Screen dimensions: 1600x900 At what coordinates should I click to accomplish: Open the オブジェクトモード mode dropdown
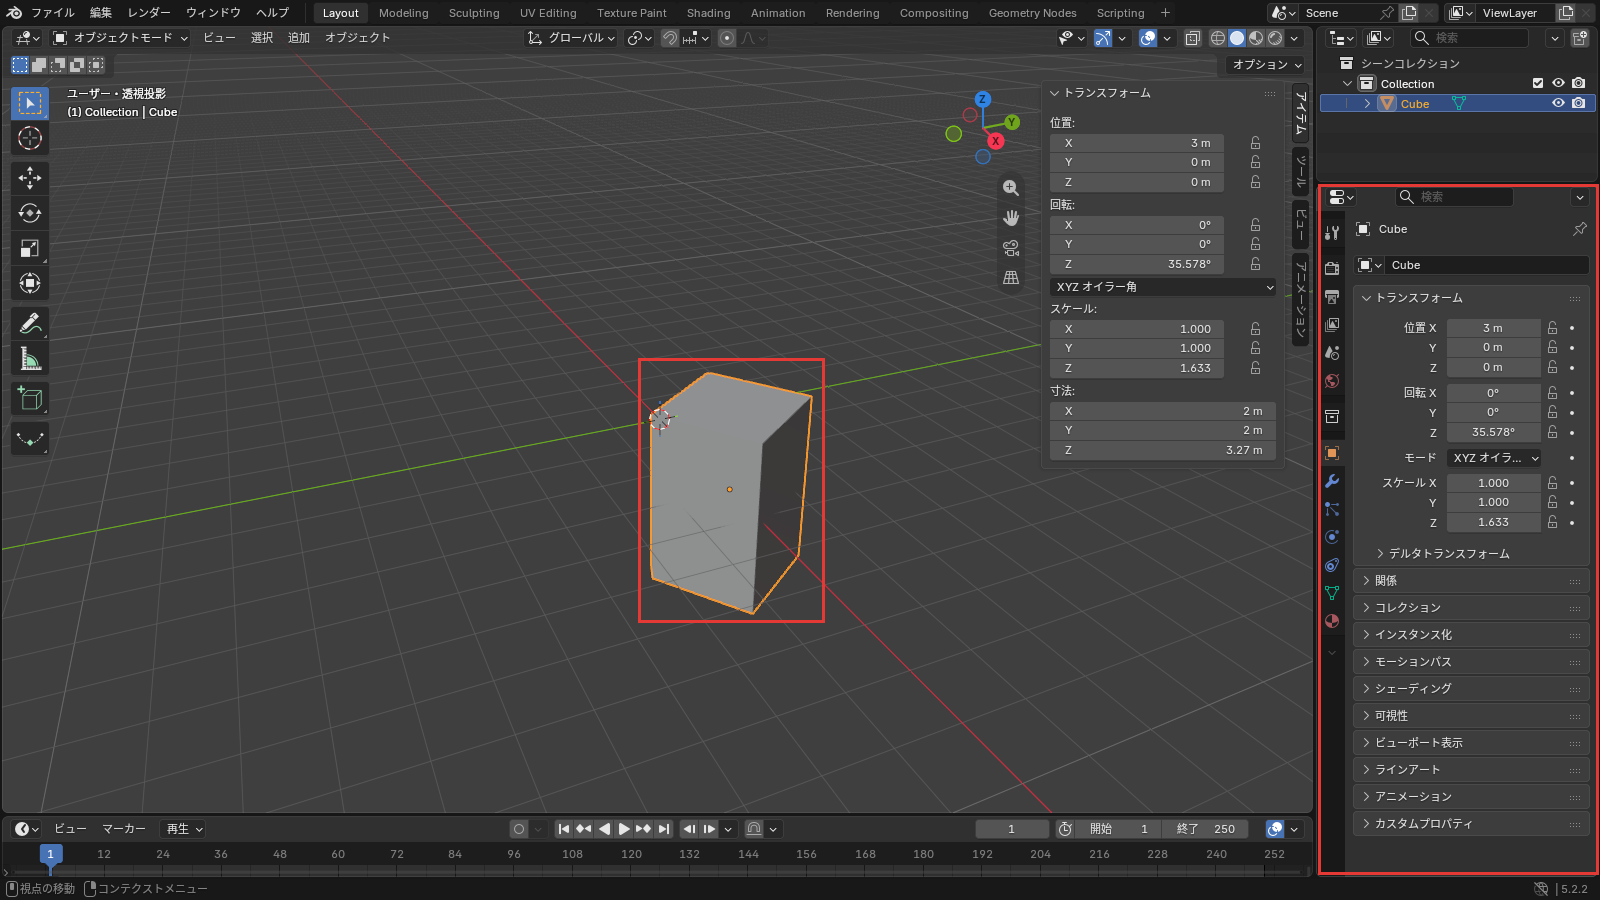[120, 38]
